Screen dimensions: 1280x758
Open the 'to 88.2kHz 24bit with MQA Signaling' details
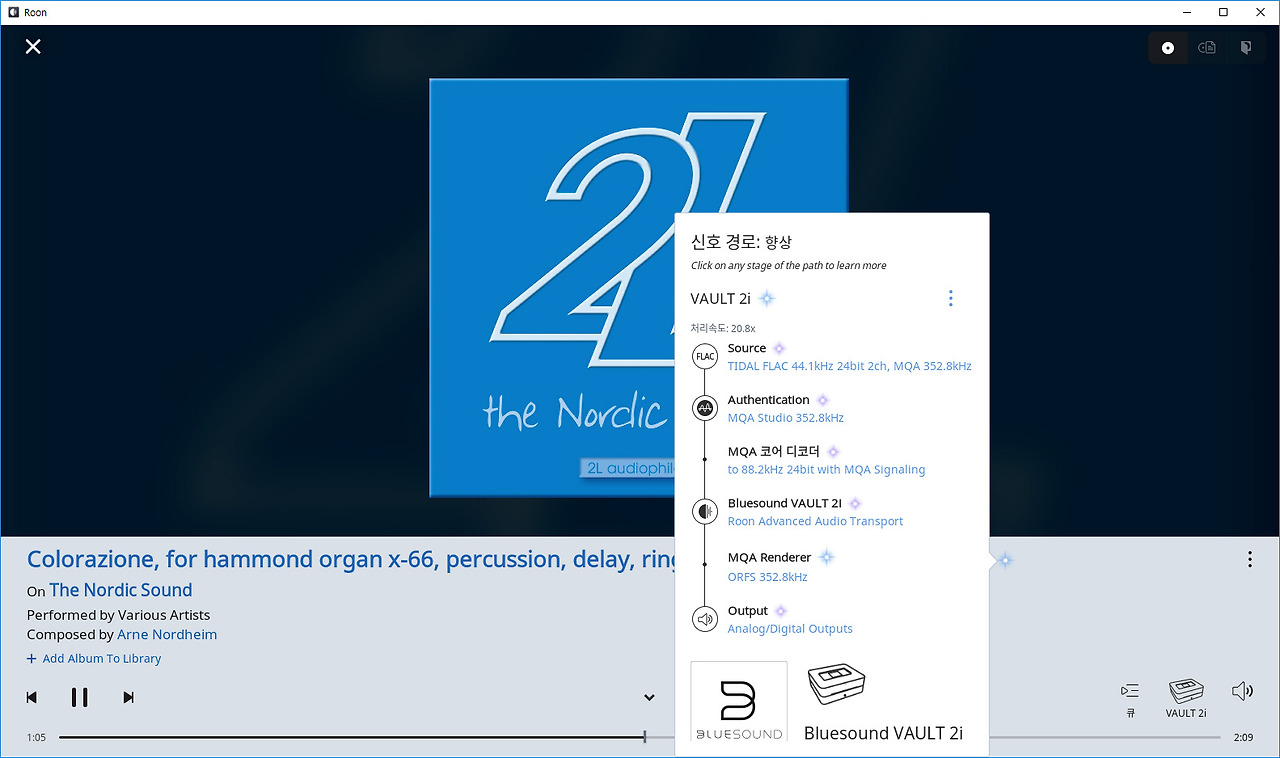click(x=827, y=470)
